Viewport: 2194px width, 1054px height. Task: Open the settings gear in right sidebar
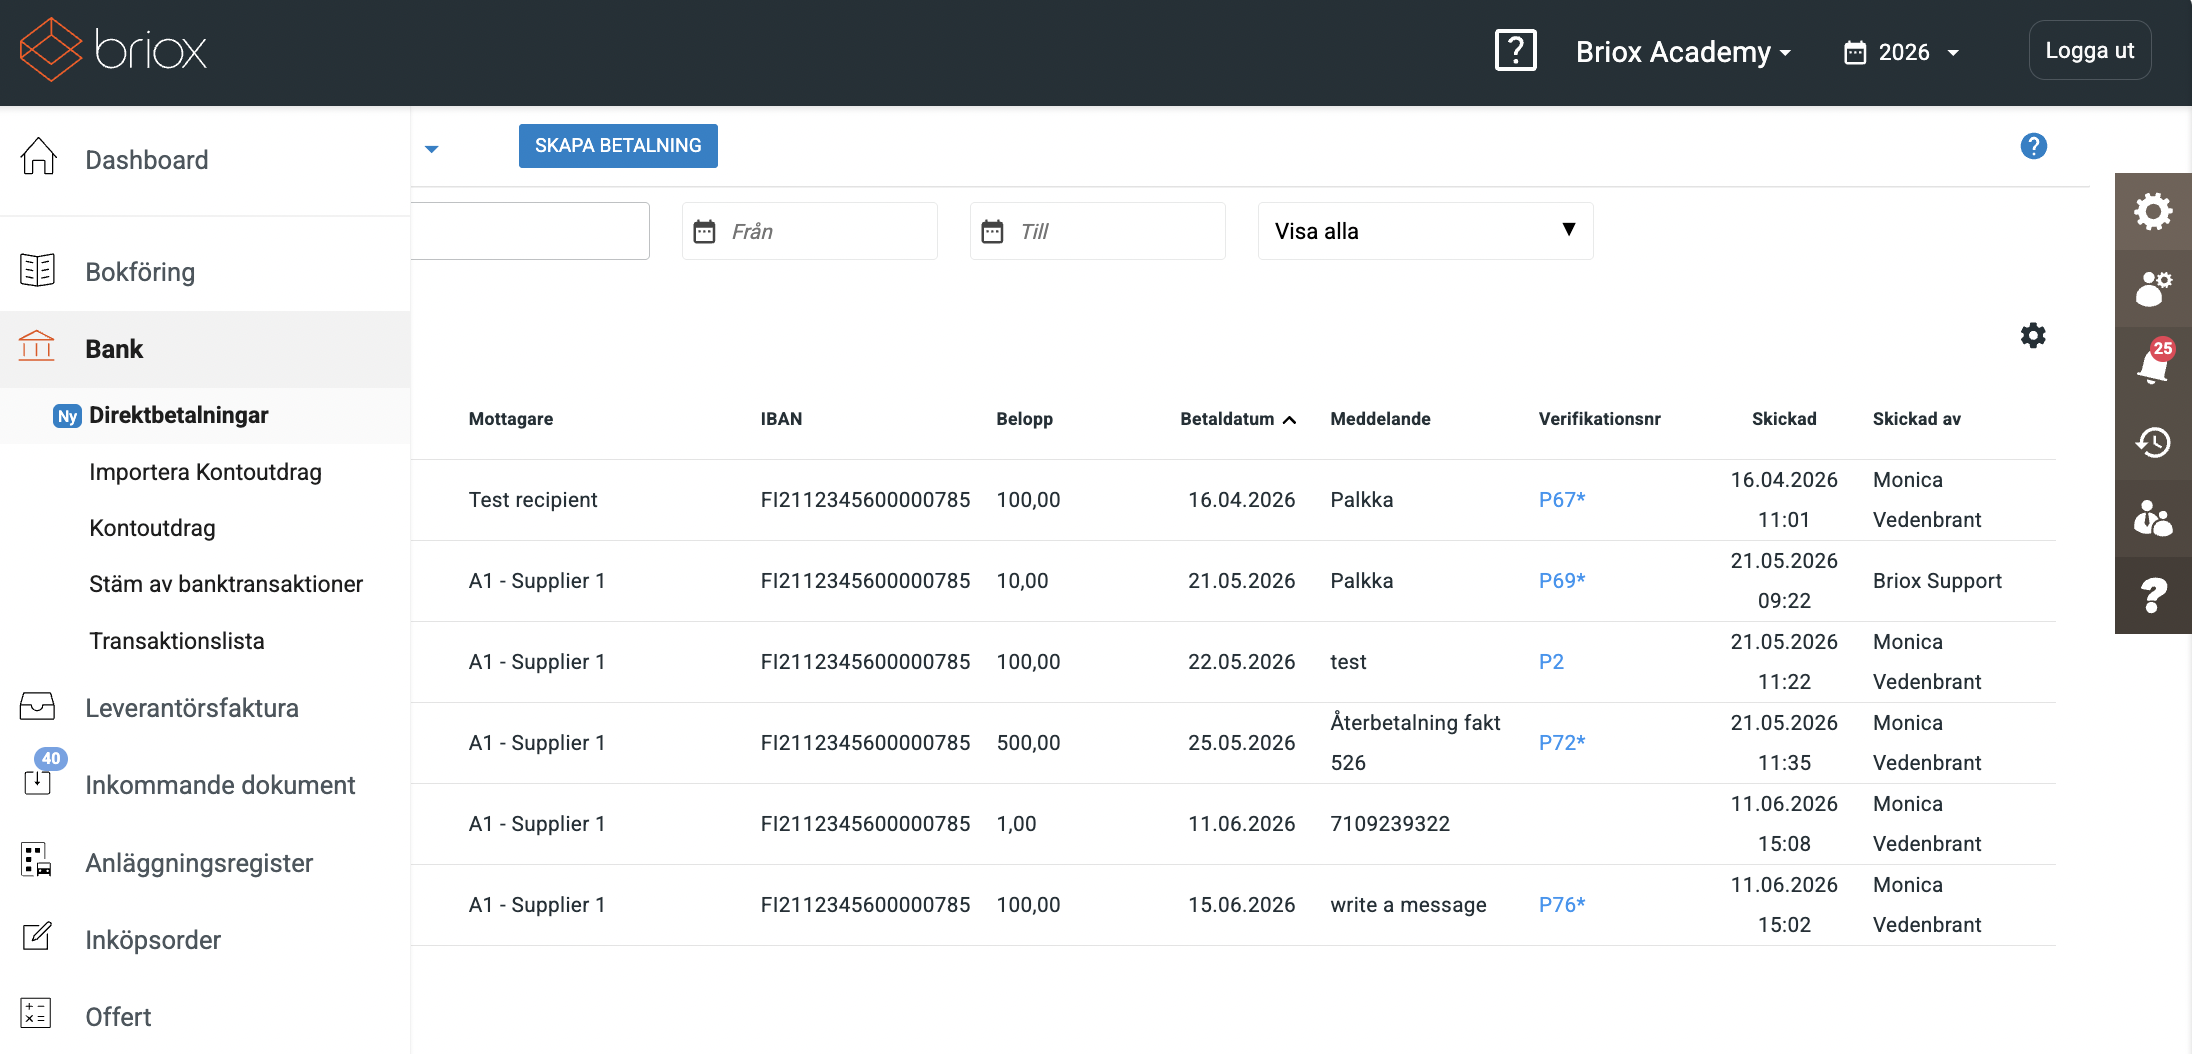coord(2153,211)
